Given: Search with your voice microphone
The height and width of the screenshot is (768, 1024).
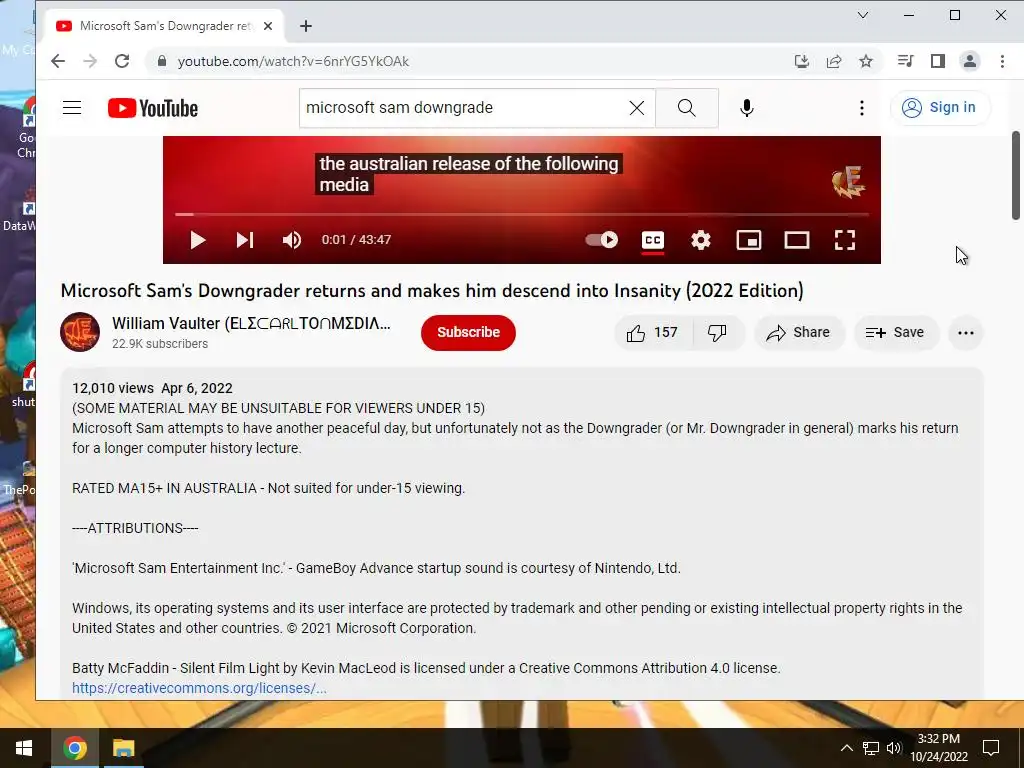Looking at the screenshot, I should (x=747, y=108).
